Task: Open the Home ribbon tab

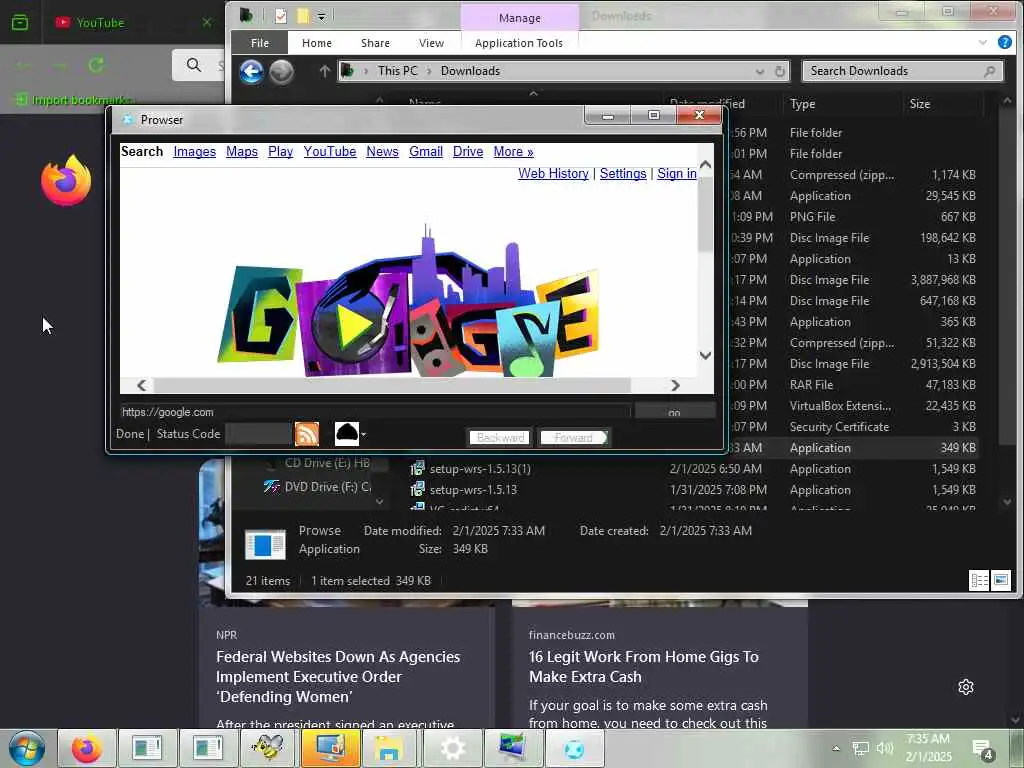Action: pyautogui.click(x=317, y=43)
